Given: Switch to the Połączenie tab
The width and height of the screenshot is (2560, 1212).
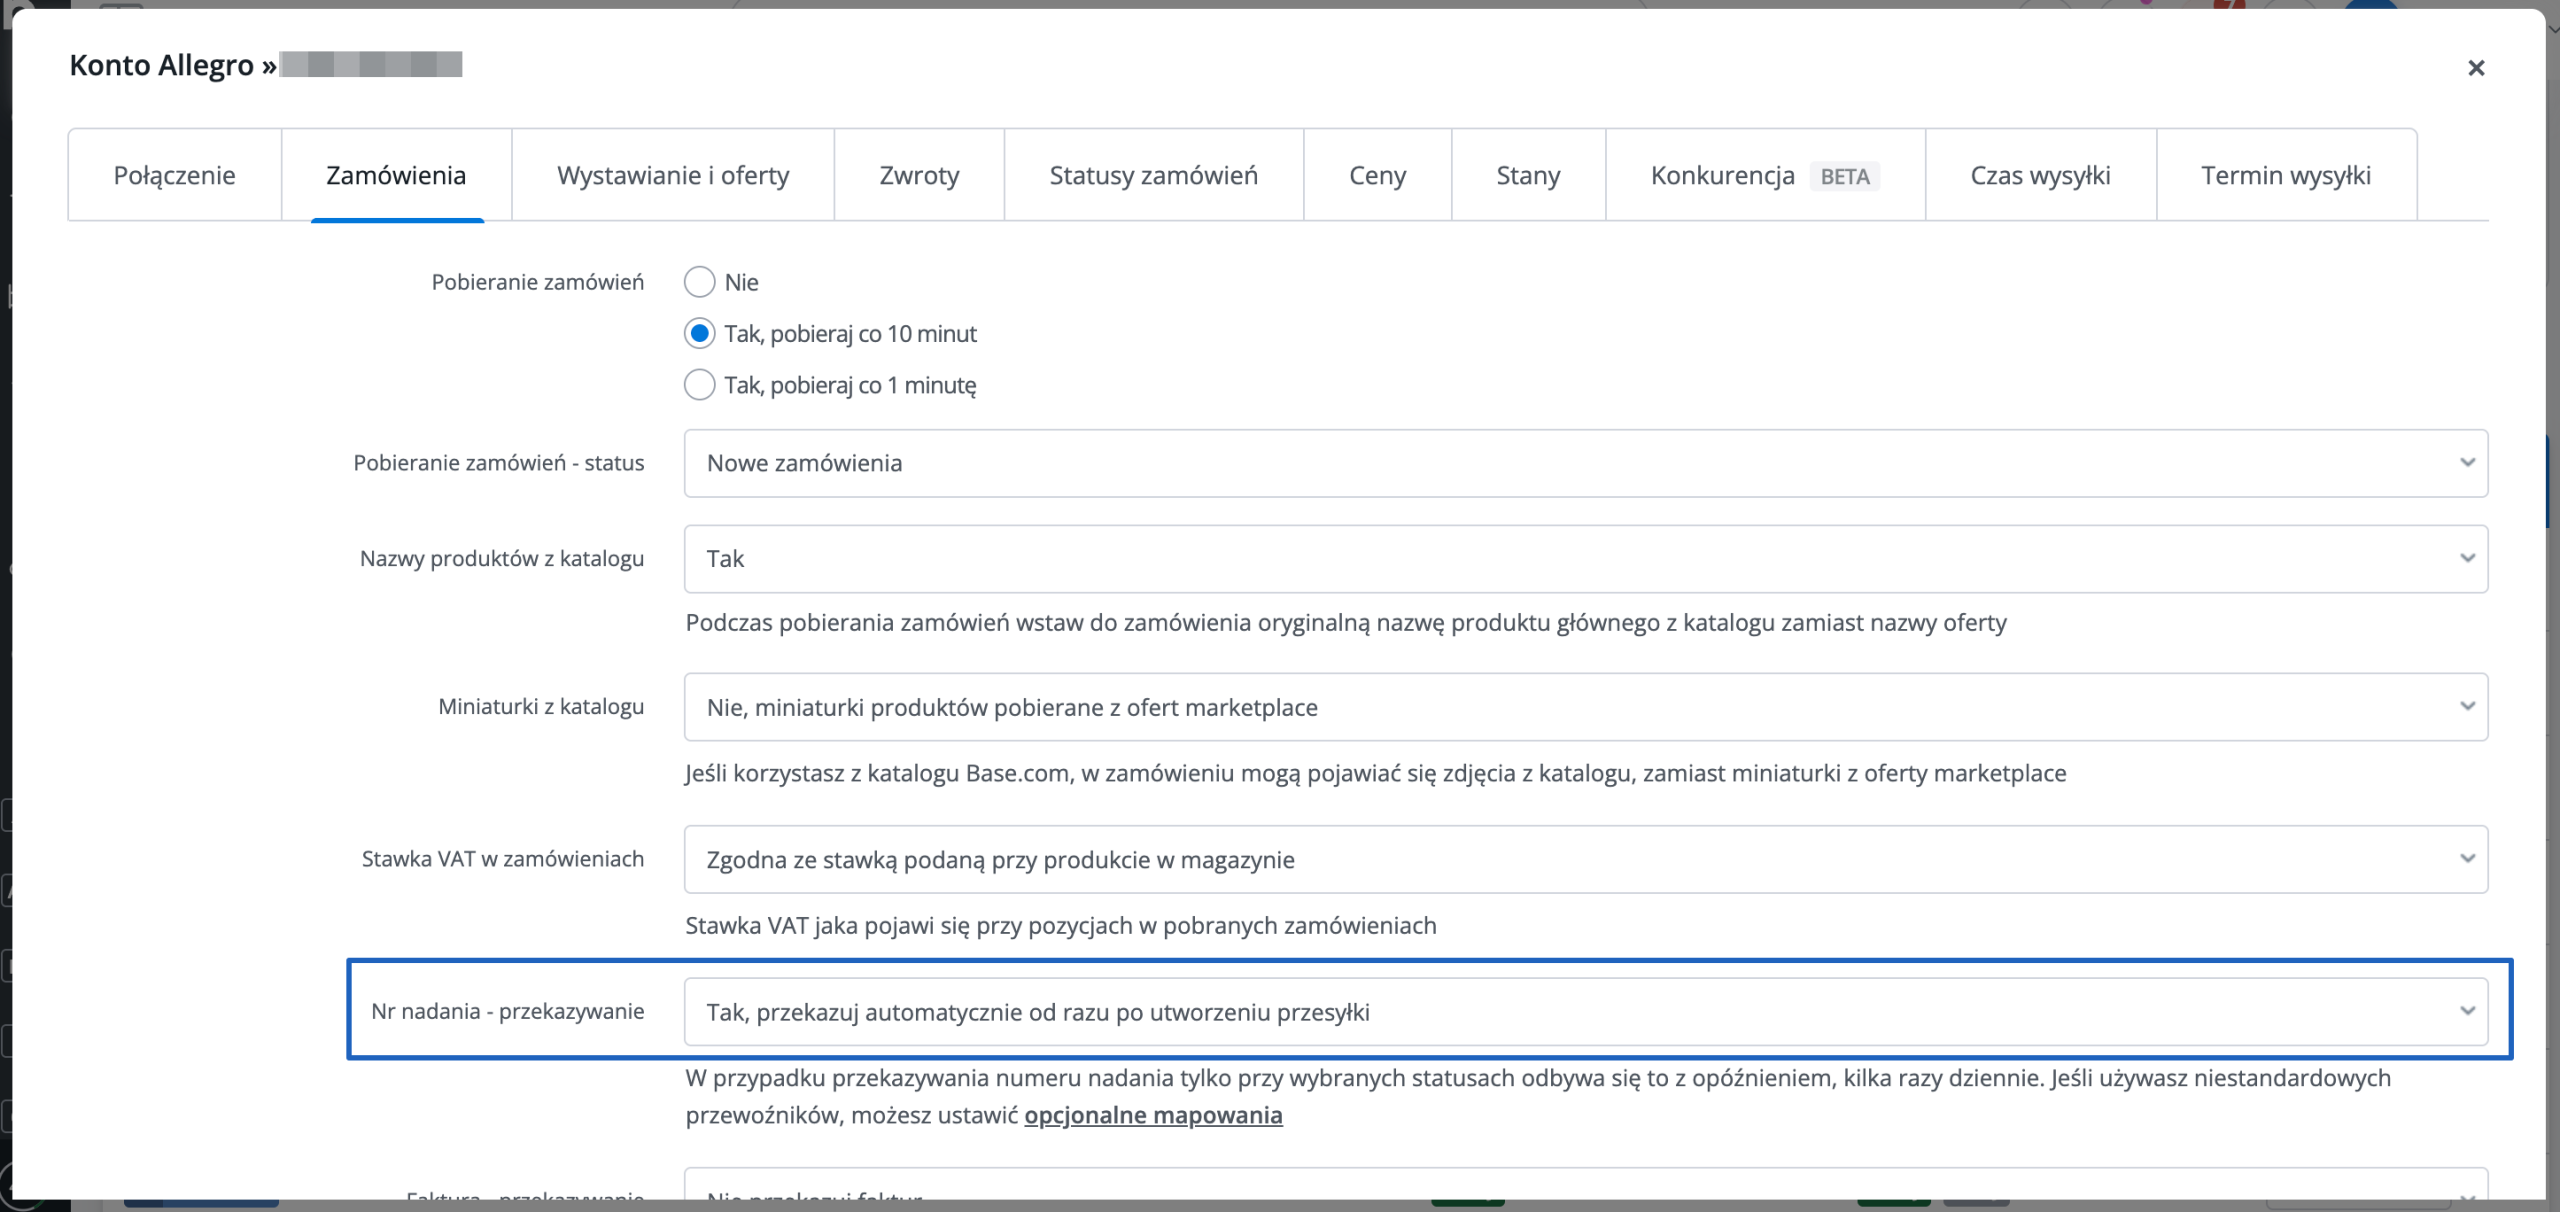Looking at the screenshot, I should (175, 175).
